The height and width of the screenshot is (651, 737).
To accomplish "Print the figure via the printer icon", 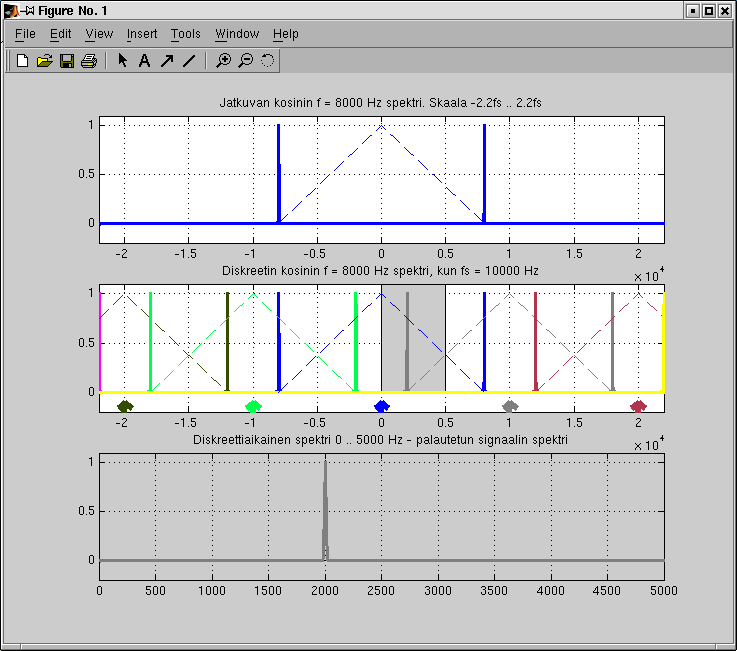I will pos(88,61).
